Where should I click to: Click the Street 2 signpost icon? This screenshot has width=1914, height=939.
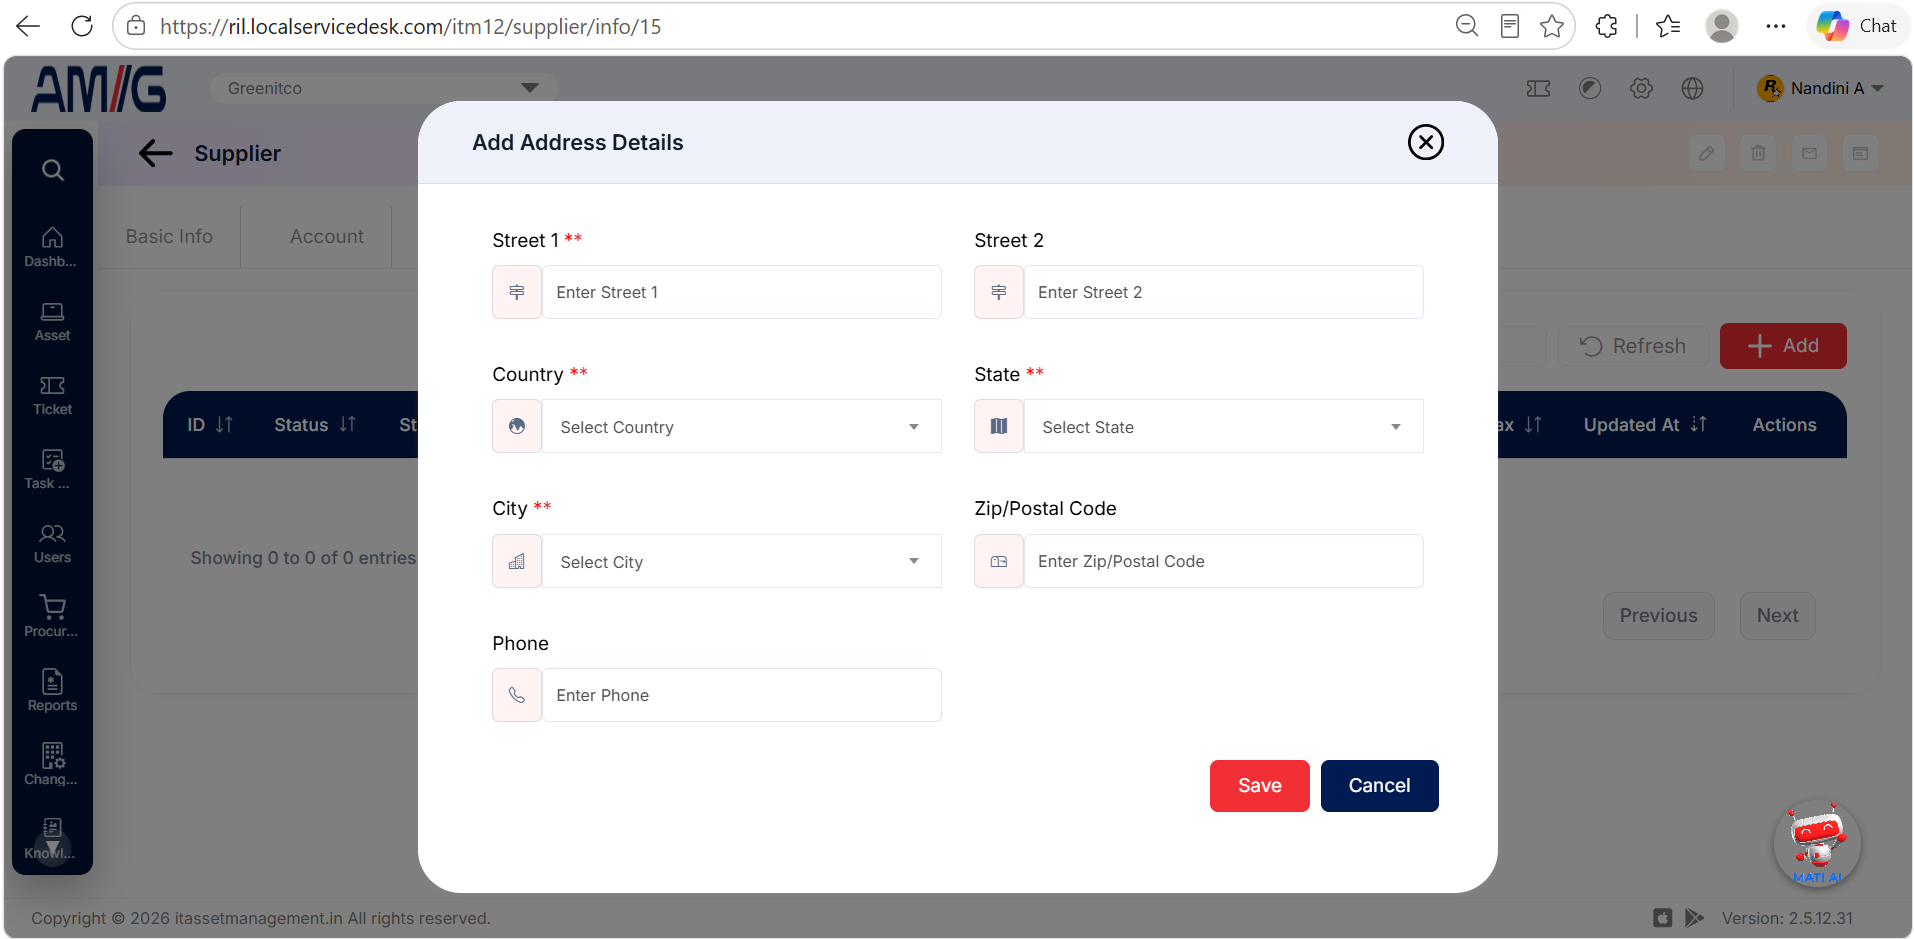(999, 292)
